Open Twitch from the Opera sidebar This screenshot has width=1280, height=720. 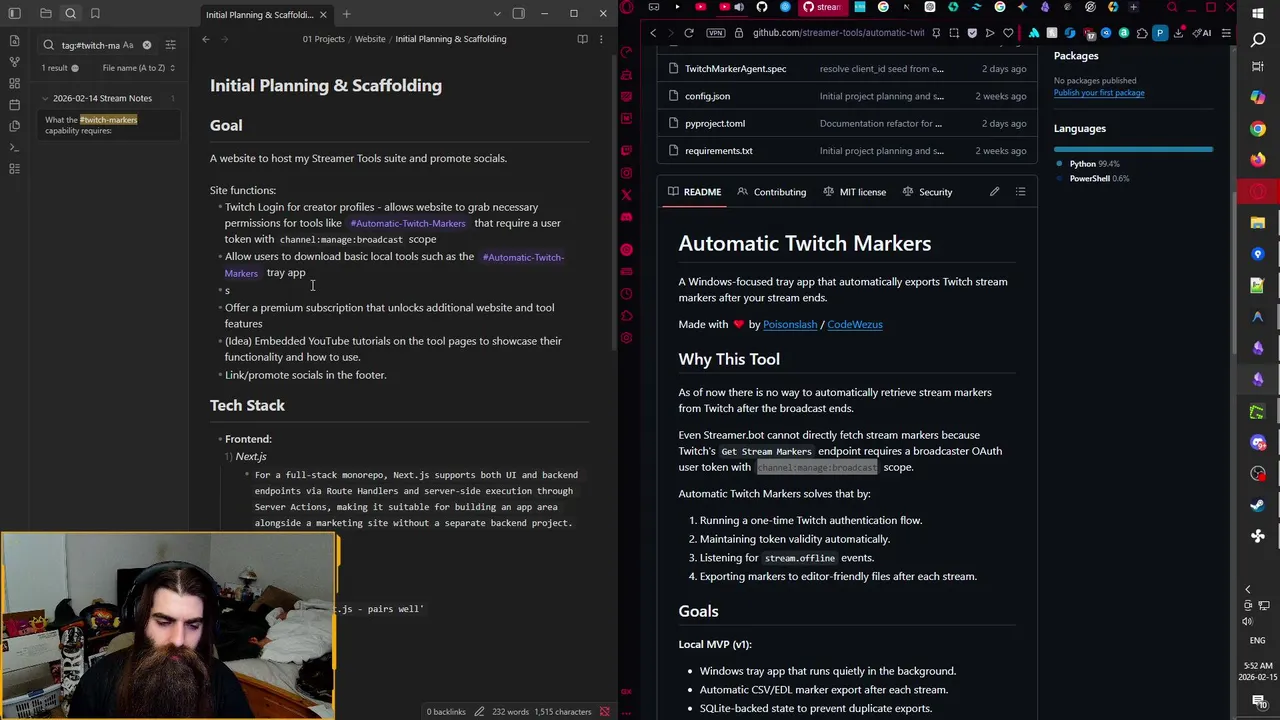click(x=627, y=151)
